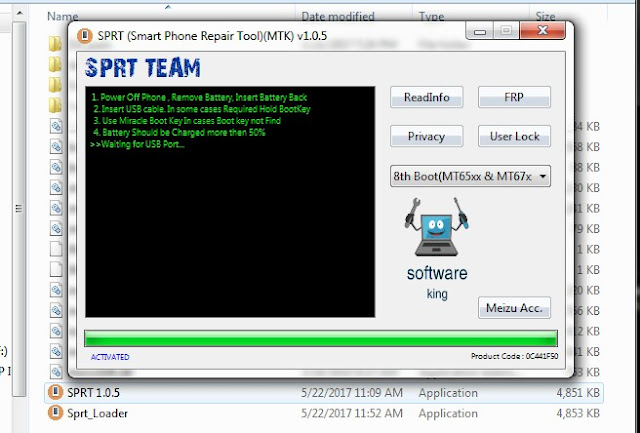
Task: Open the Privacy unlock function
Action: pyautogui.click(x=426, y=136)
